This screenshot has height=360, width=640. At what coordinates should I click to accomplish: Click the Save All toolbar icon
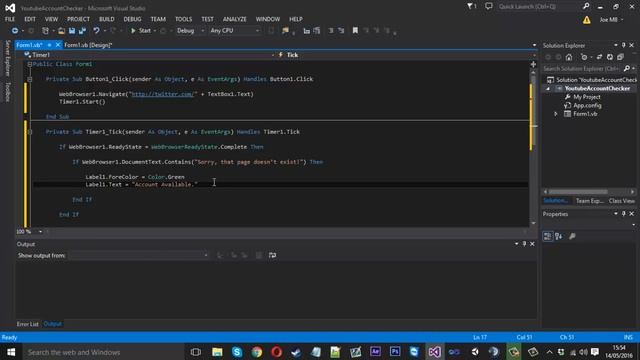(x=82, y=31)
